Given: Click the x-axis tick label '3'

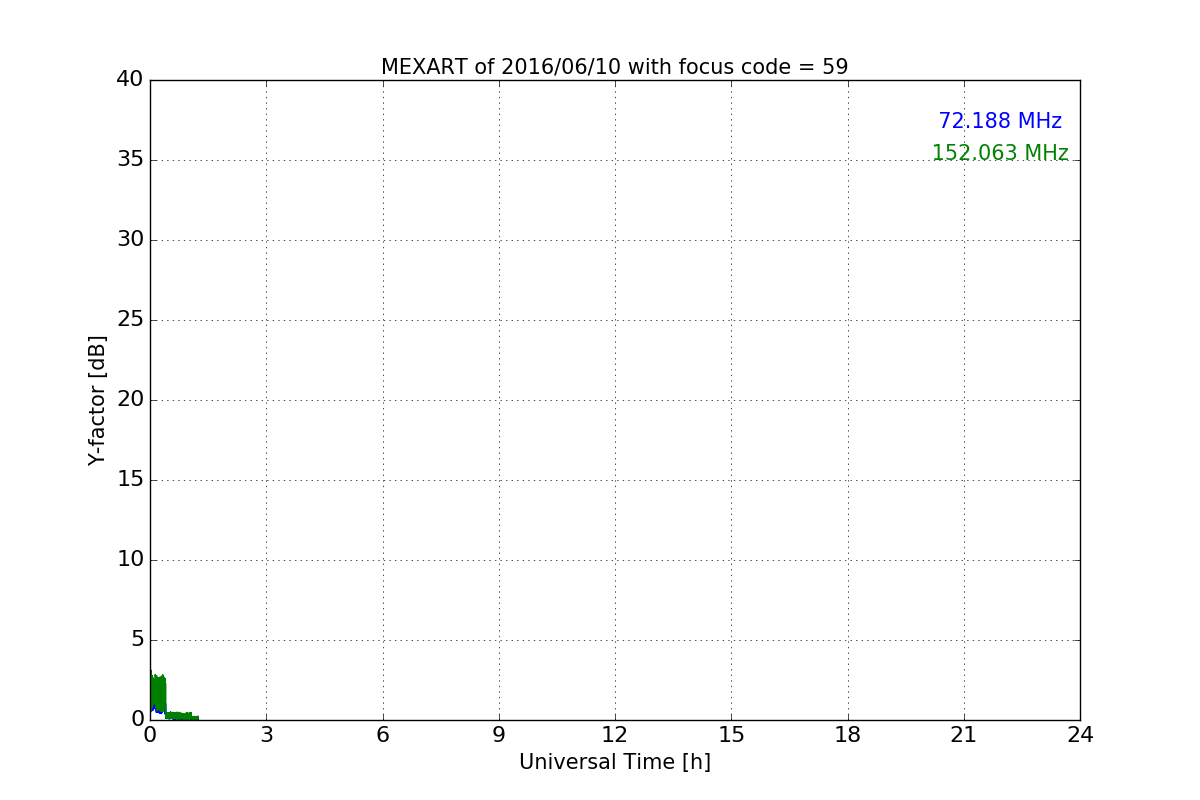Looking at the screenshot, I should pos(266,735).
